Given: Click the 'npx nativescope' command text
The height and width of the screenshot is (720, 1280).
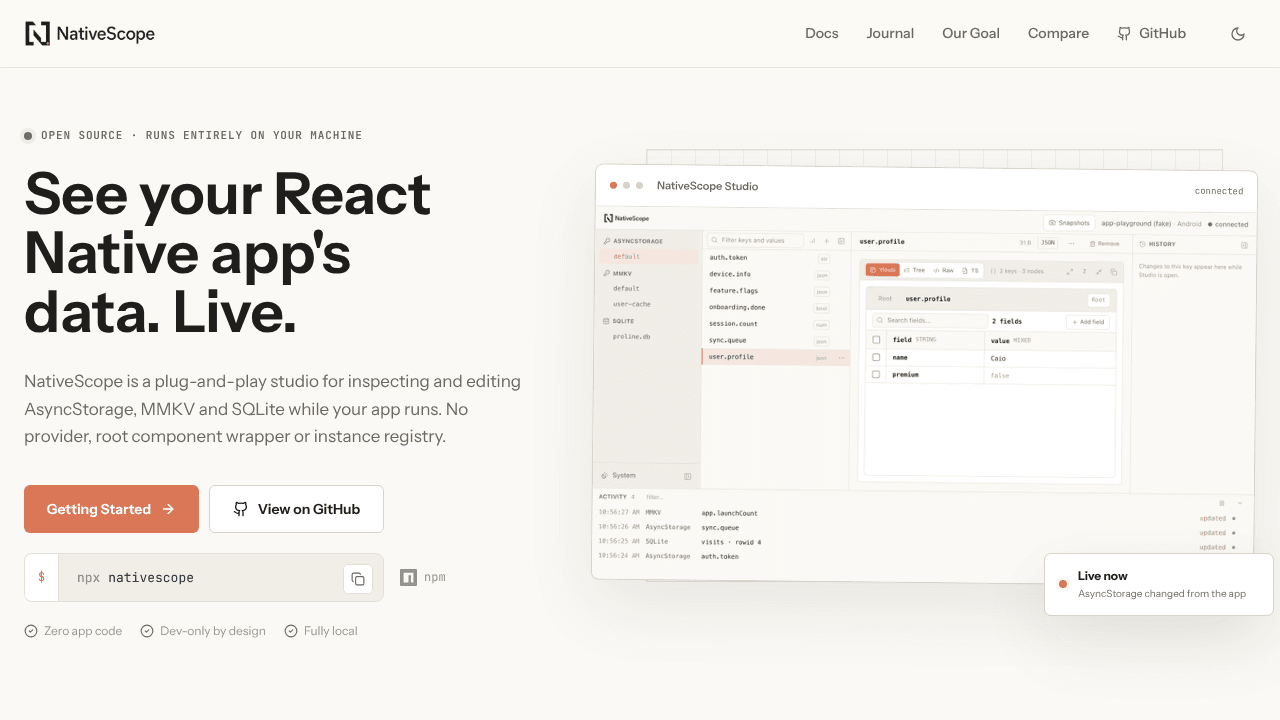Looking at the screenshot, I should (135, 578).
